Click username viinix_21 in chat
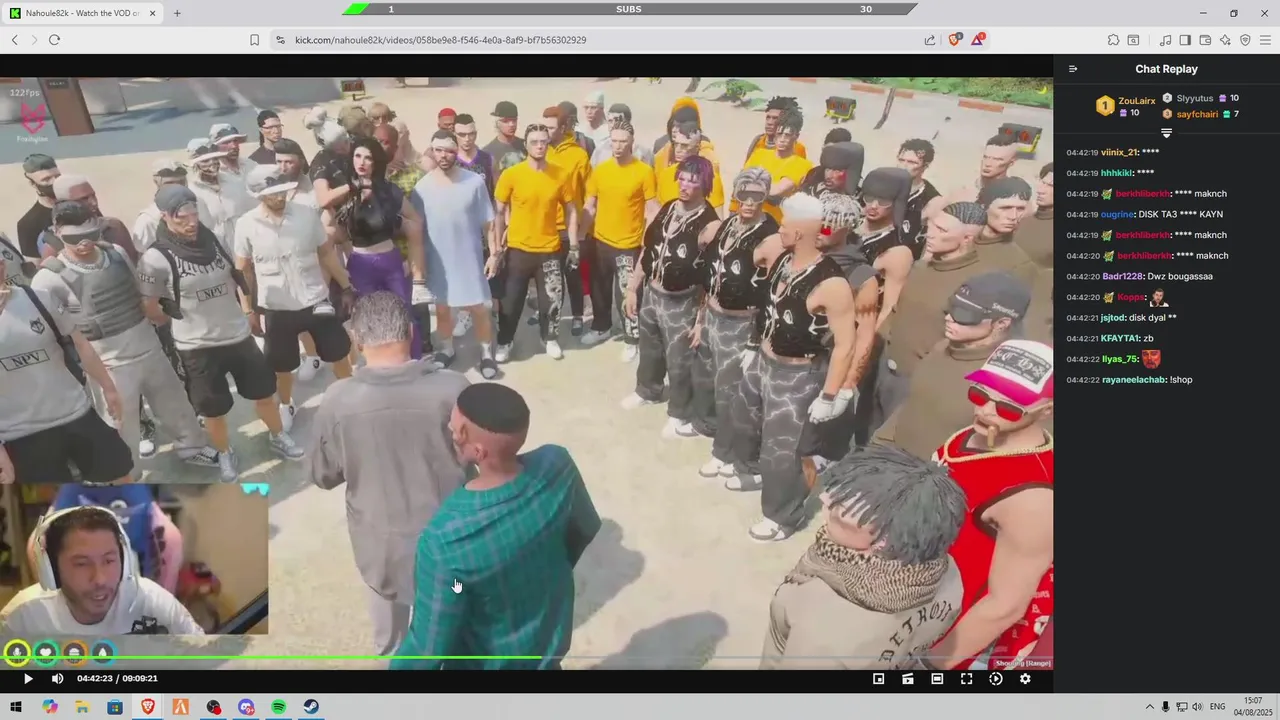Viewport: 1280px width, 720px height. click(1119, 152)
